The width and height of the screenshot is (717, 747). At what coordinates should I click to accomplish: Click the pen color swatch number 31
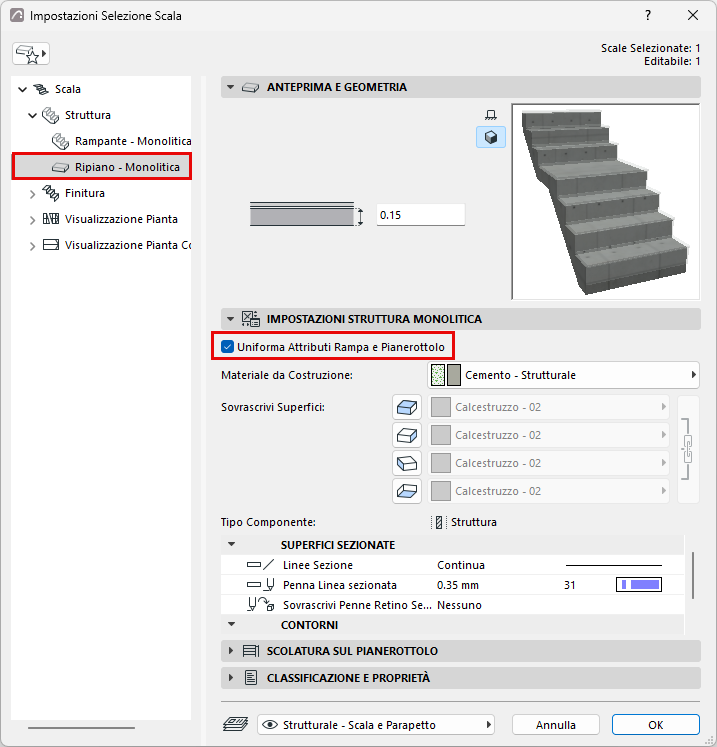tap(639, 585)
